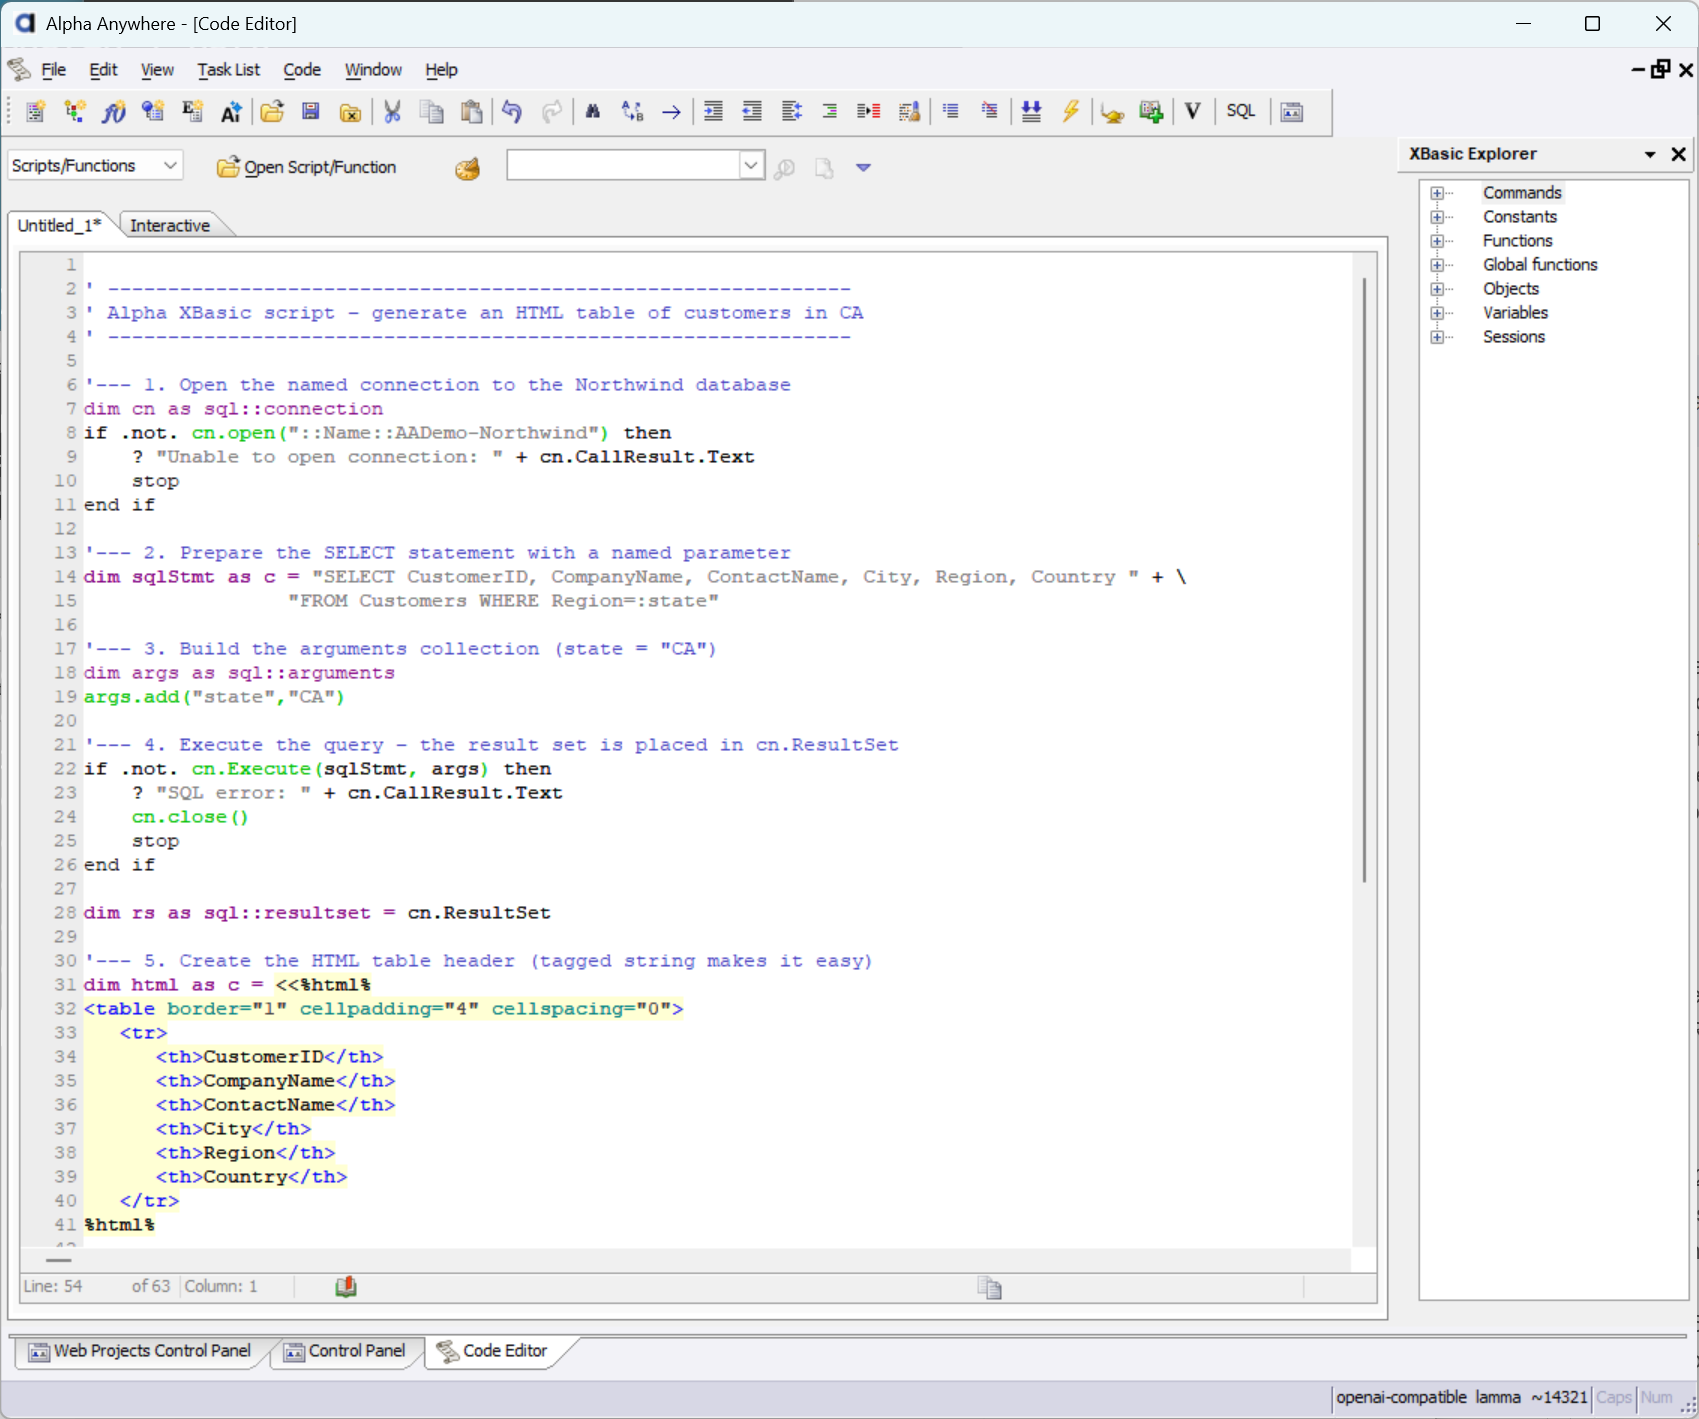Switch to the Control Panel tab
The image size is (1699, 1419).
coord(346,1351)
